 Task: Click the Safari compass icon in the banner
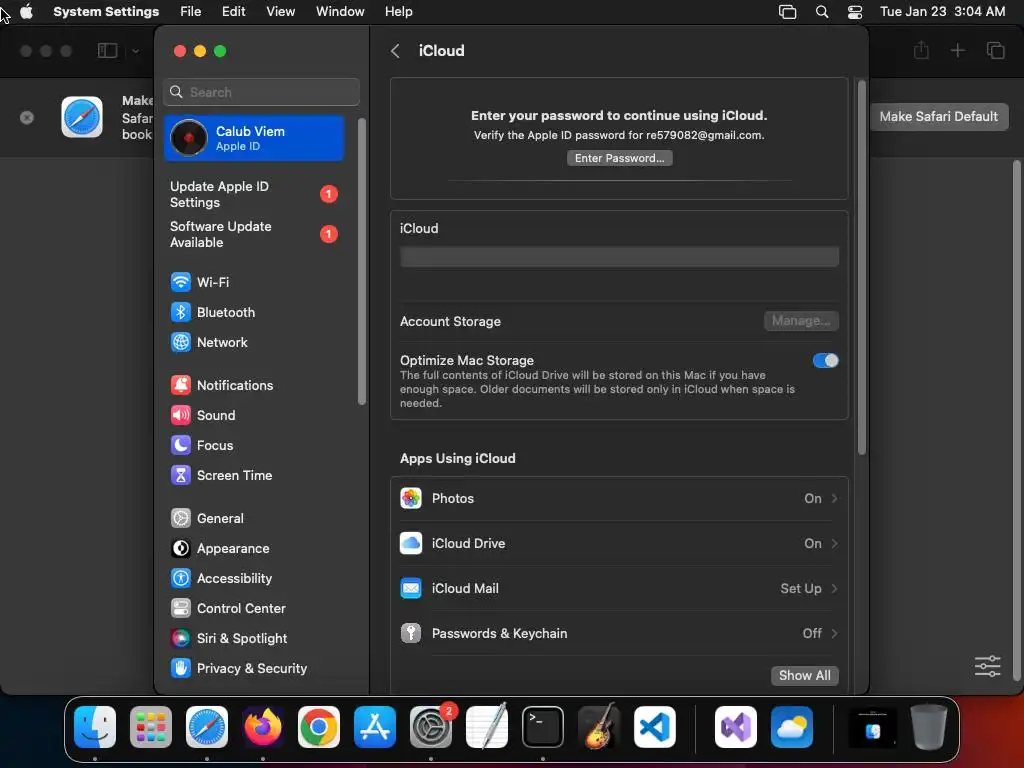click(x=82, y=118)
